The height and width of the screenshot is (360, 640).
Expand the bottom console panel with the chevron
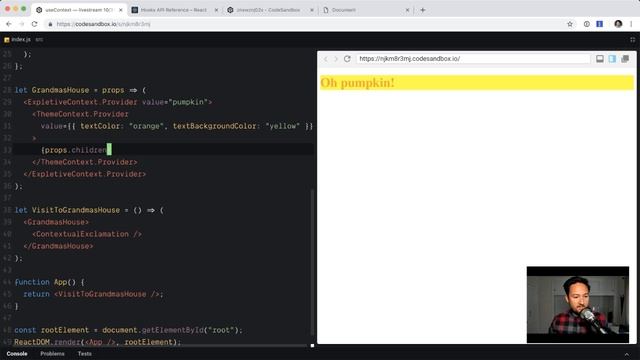click(627, 354)
